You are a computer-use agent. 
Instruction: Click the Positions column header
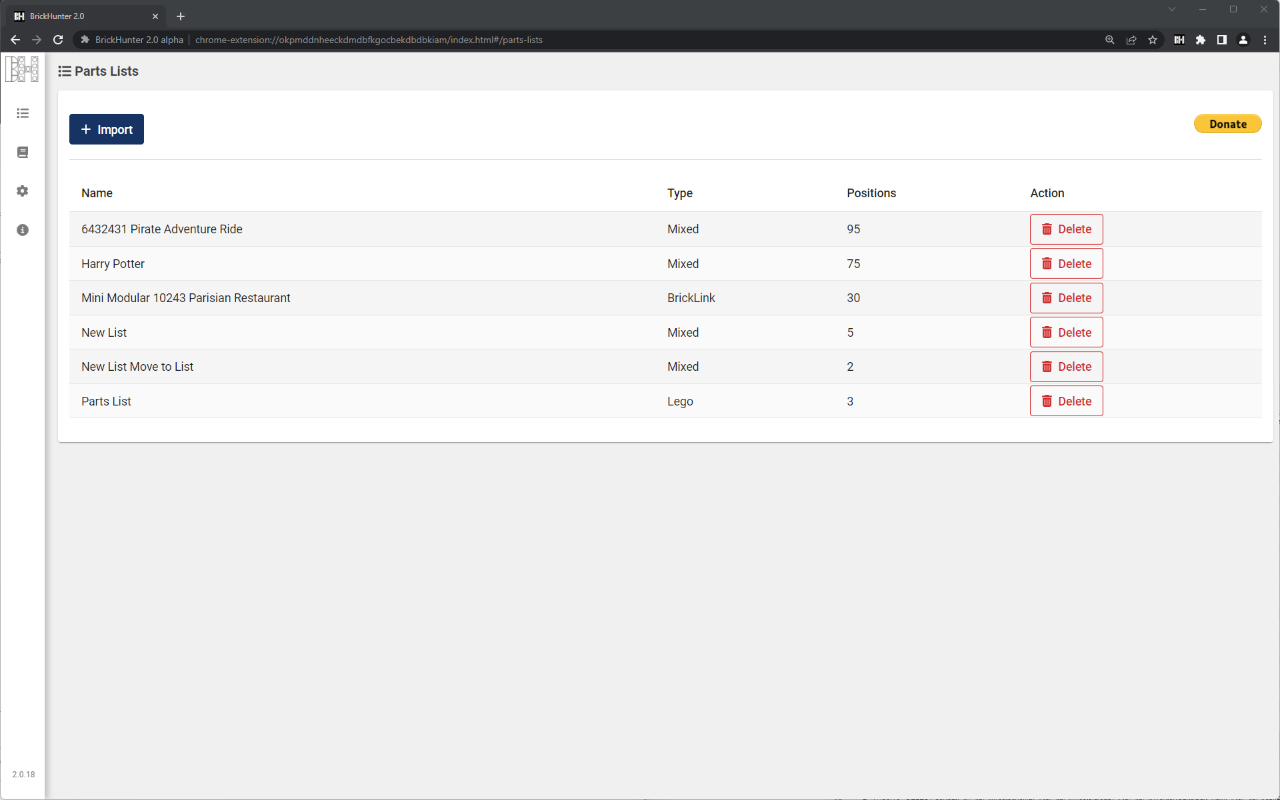(x=871, y=193)
